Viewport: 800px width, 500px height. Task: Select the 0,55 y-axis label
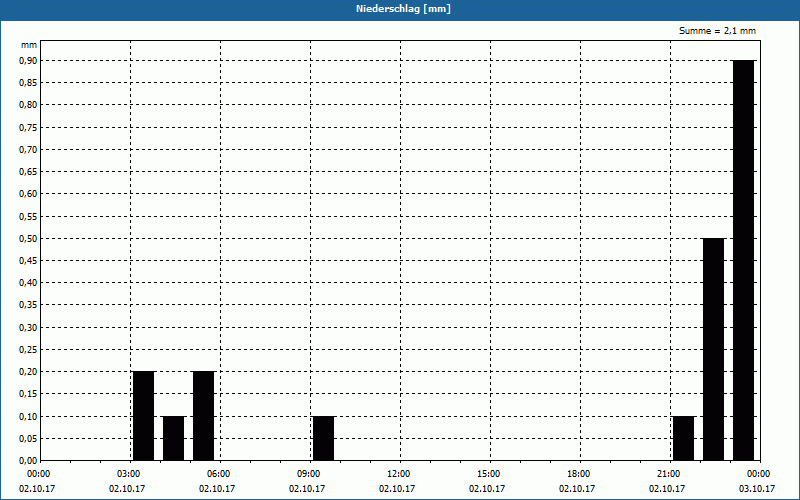coord(28,216)
